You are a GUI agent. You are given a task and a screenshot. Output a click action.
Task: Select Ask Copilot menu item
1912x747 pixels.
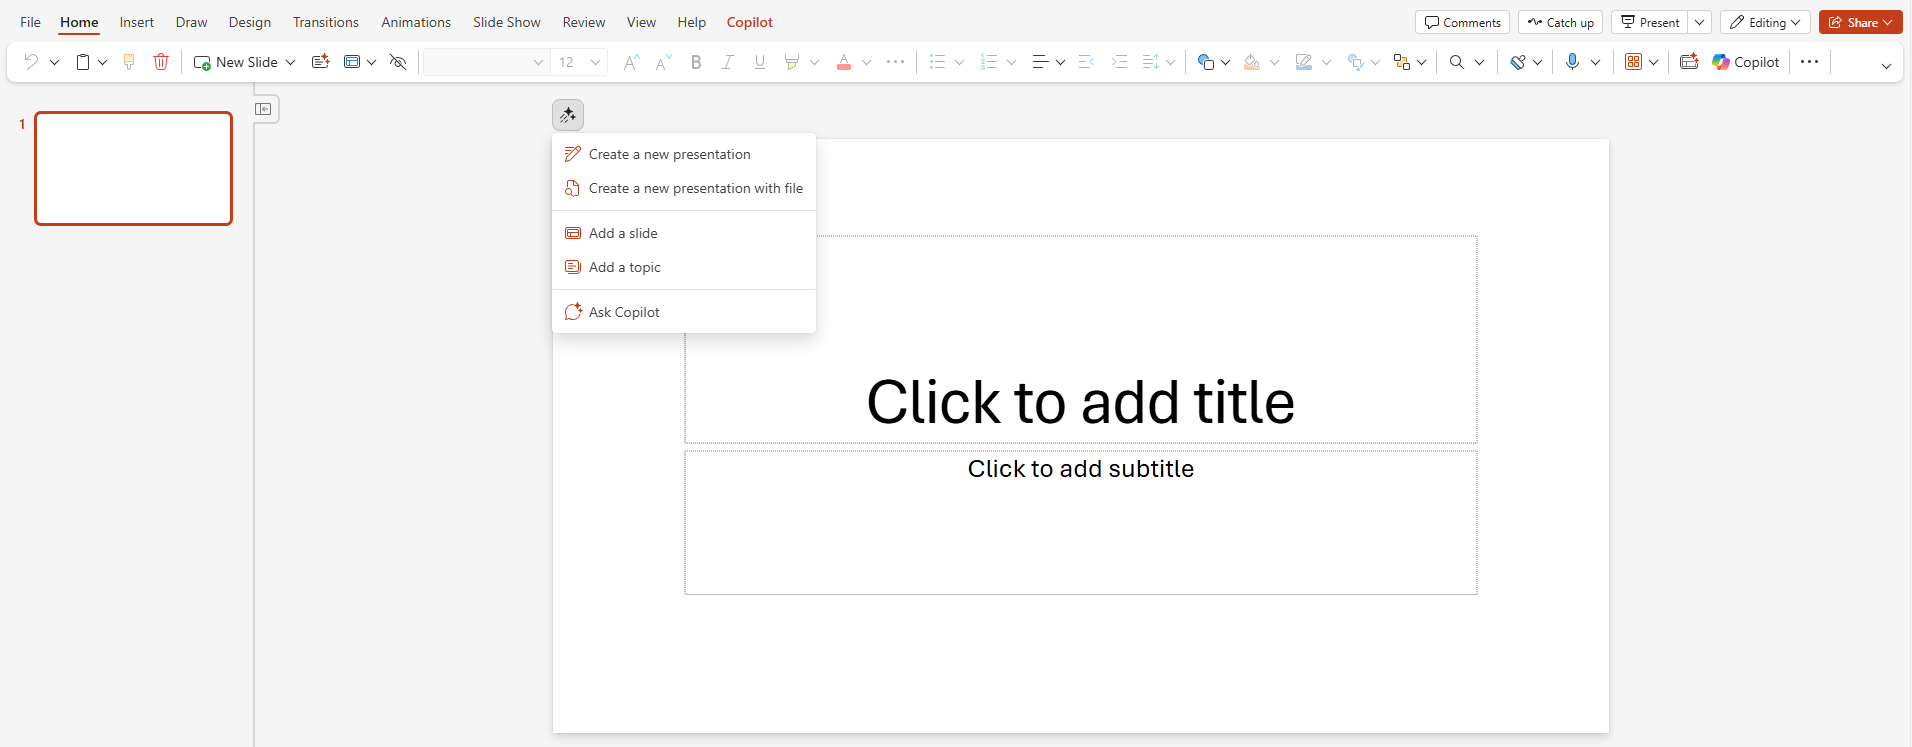coord(684,312)
